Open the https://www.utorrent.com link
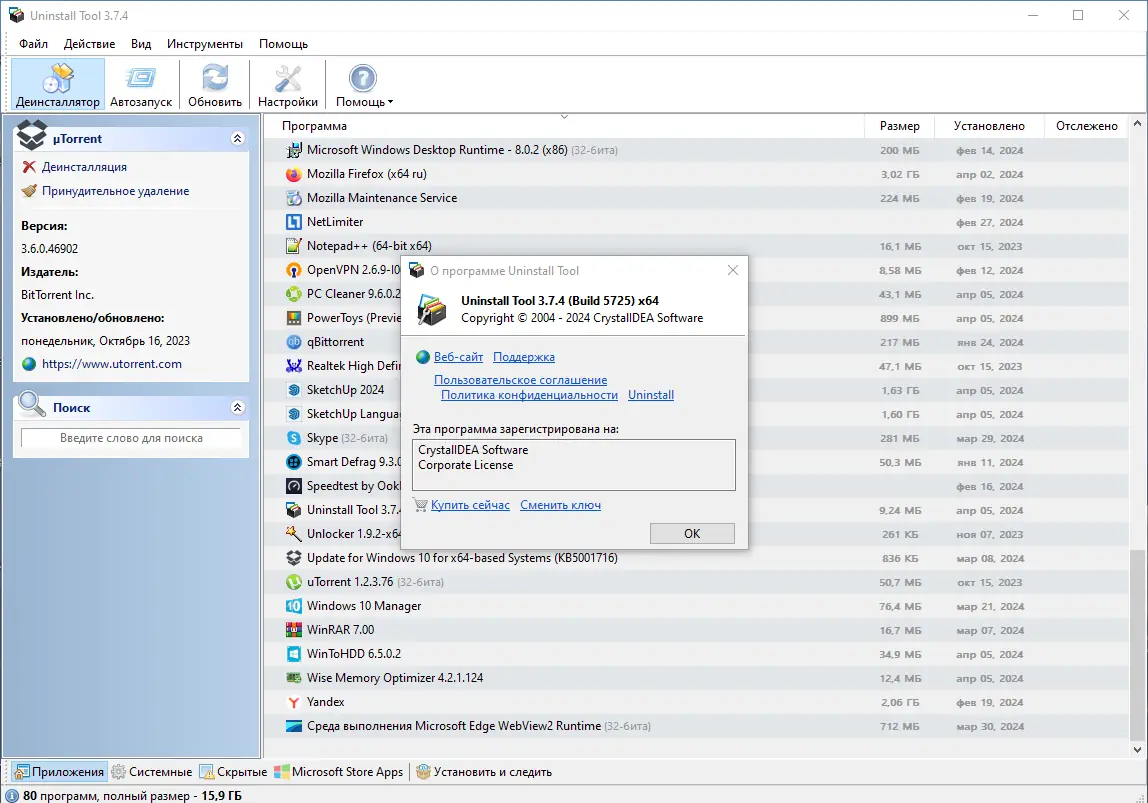This screenshot has width=1148, height=803. [x=111, y=364]
